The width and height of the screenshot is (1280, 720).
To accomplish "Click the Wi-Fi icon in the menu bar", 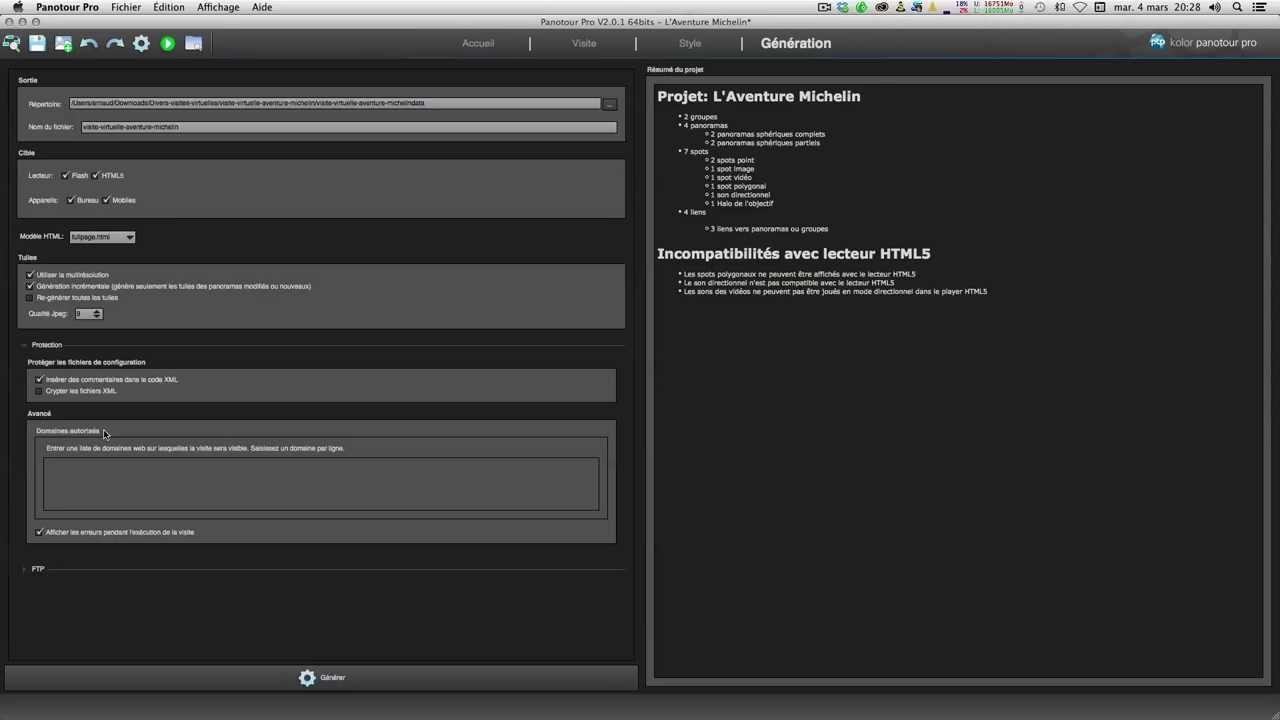I will [x=1080, y=7].
